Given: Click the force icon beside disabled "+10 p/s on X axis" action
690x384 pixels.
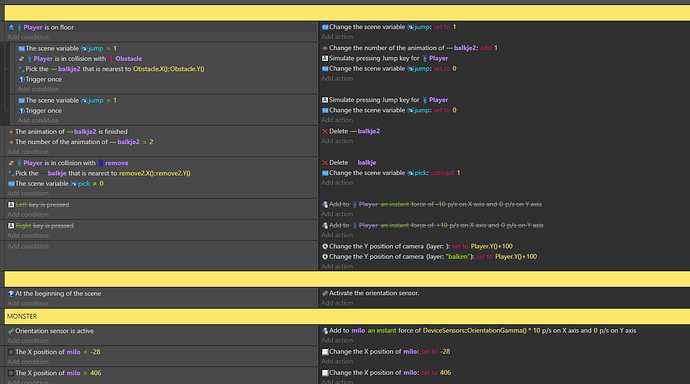Looking at the screenshot, I should 325,226.
